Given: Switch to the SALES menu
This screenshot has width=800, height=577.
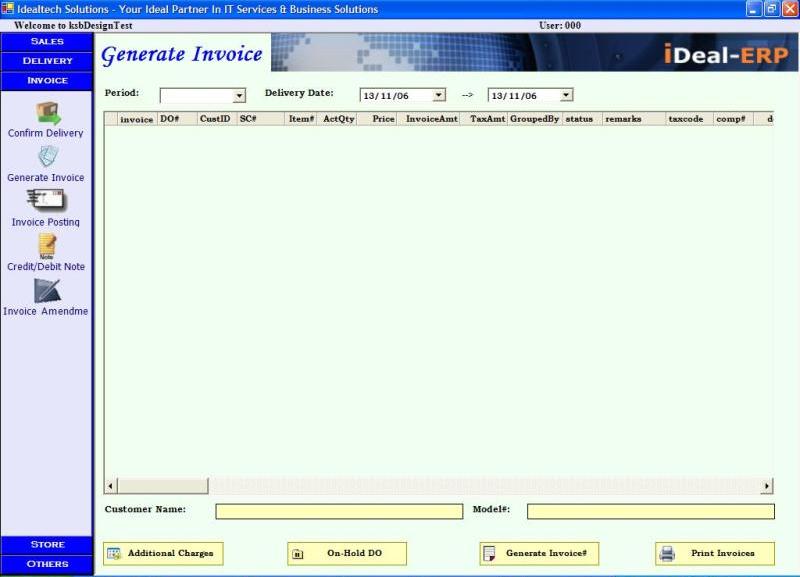Looking at the screenshot, I should click(45, 41).
